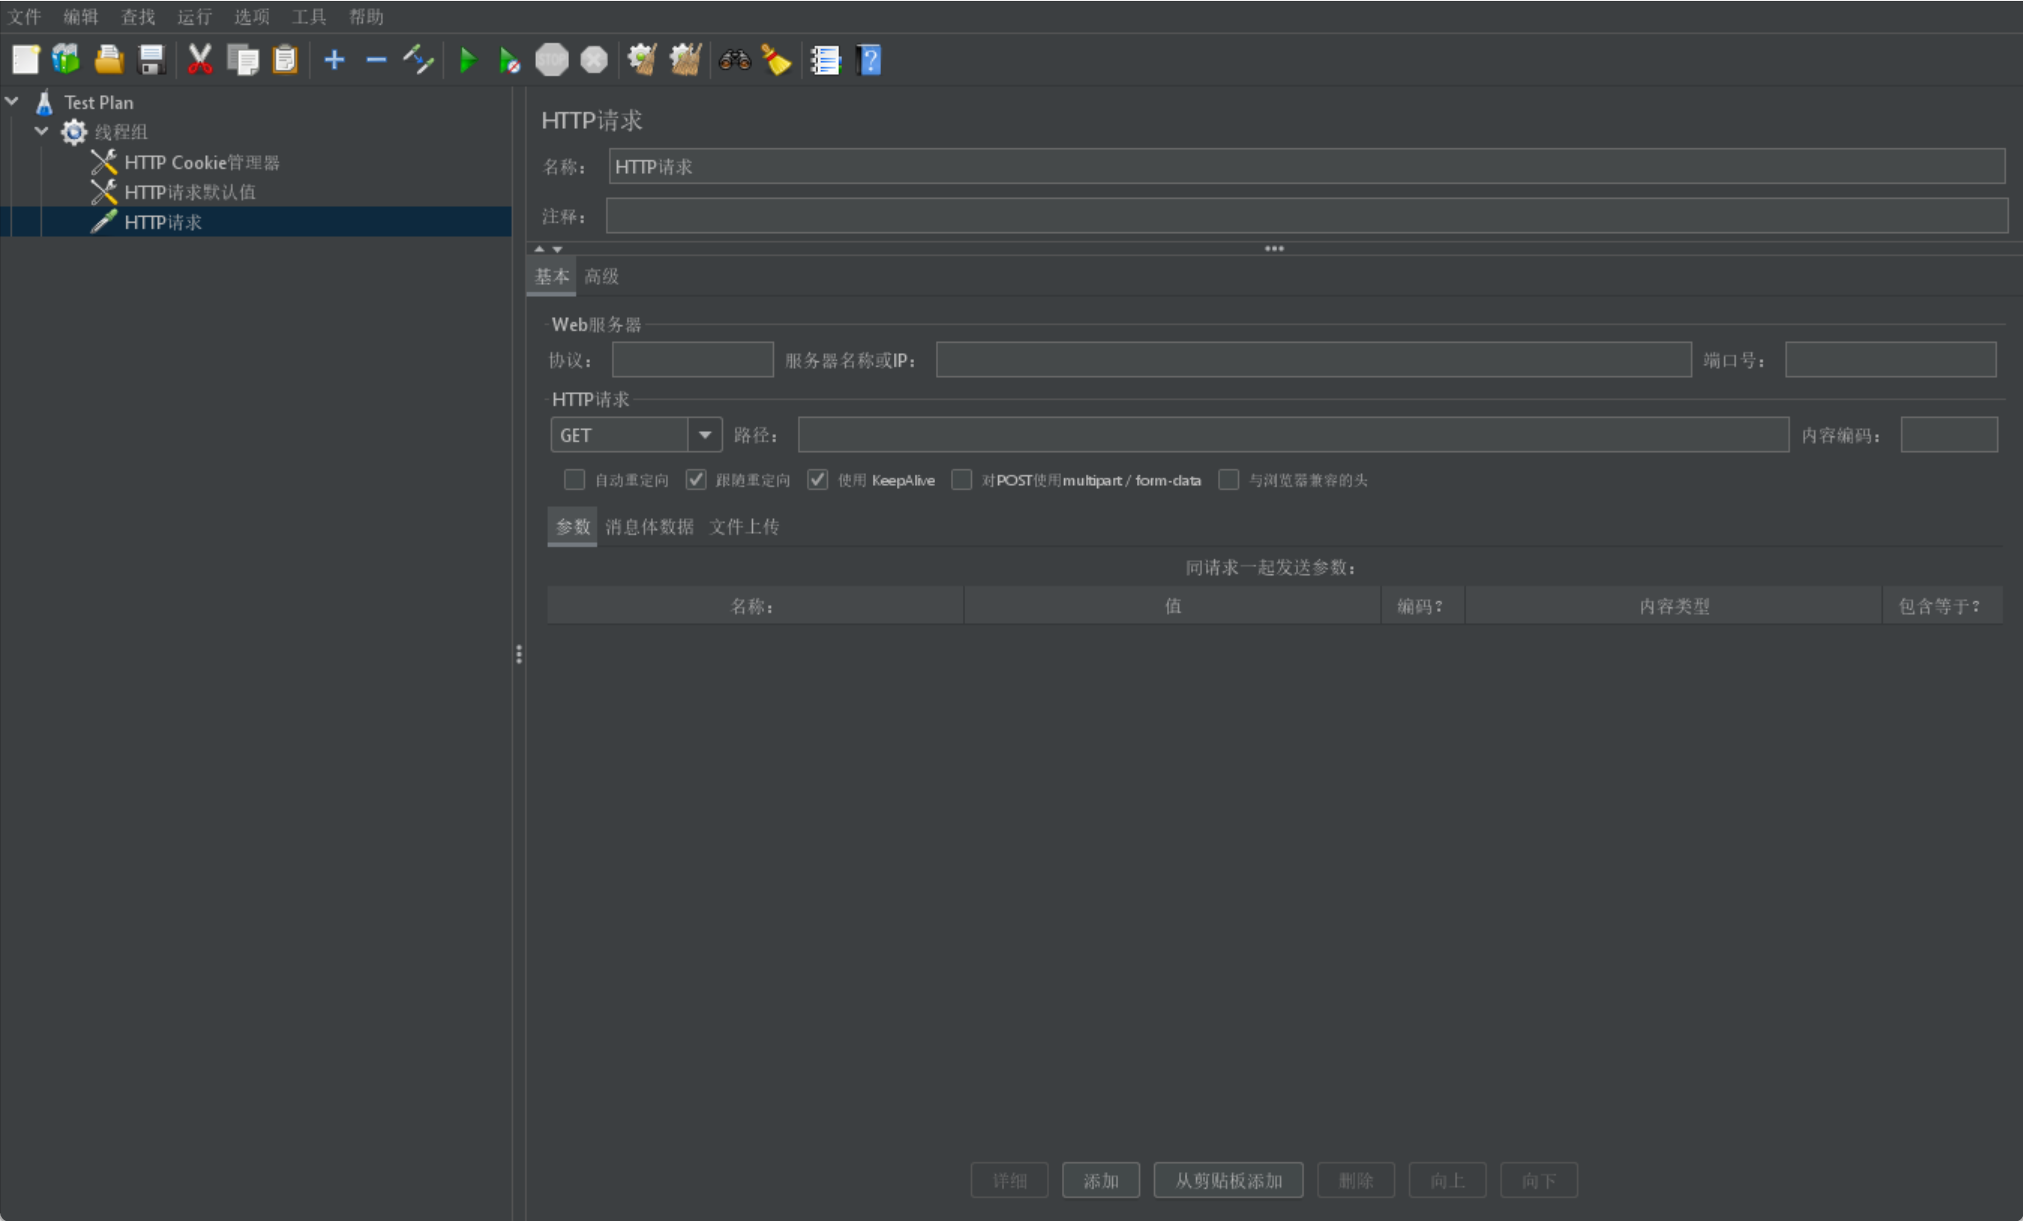This screenshot has height=1221, width=2023.
Task: Click the 名称 input field
Action: click(x=1306, y=166)
